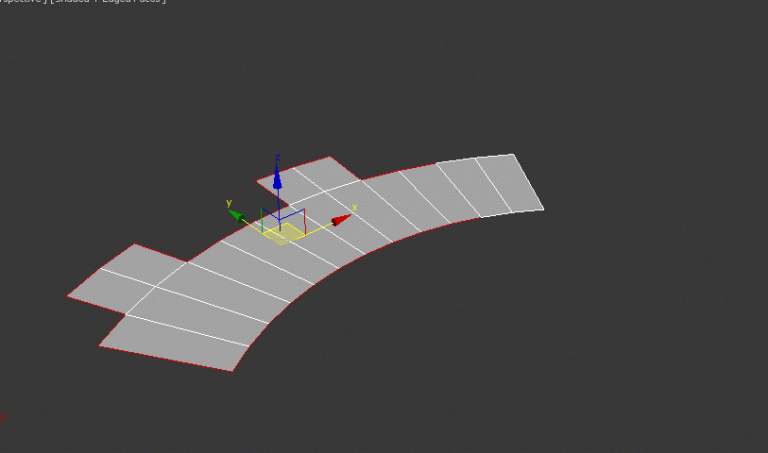
Task: Click the blue Z label atop the gizmo
Action: pyautogui.click(x=277, y=157)
